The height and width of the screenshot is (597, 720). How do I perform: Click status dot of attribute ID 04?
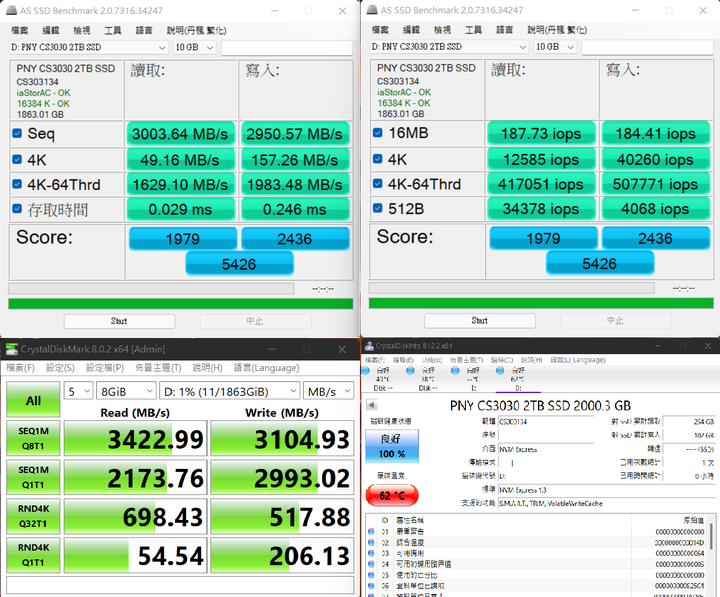(371, 564)
